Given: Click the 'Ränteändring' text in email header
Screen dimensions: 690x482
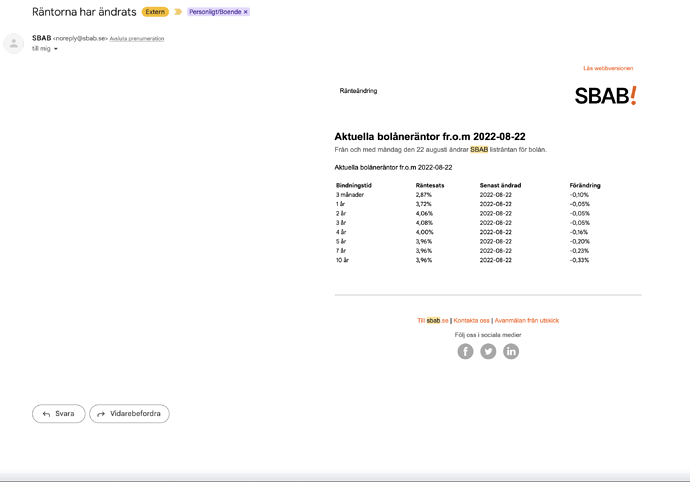Looking at the screenshot, I should click(x=358, y=91).
